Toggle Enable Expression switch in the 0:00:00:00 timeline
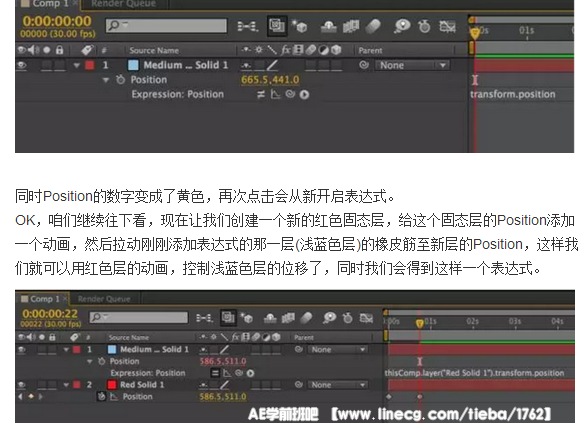Screen dimensions: 584x431 click(x=261, y=94)
